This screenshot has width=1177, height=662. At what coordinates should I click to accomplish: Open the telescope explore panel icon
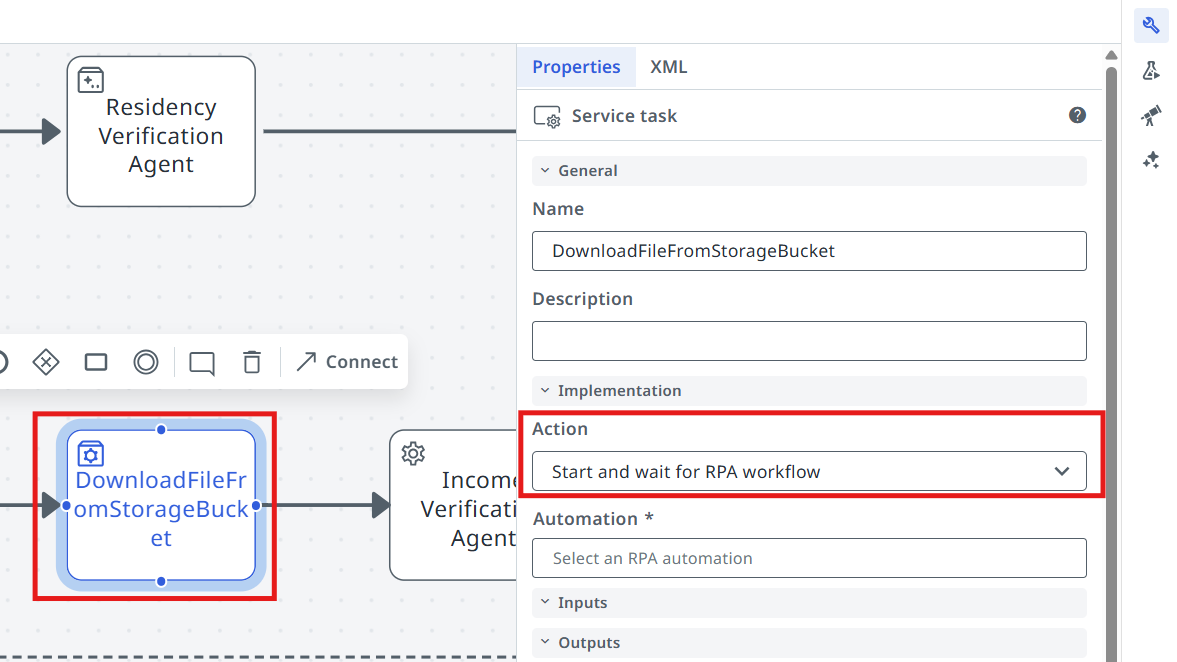[x=1151, y=115]
